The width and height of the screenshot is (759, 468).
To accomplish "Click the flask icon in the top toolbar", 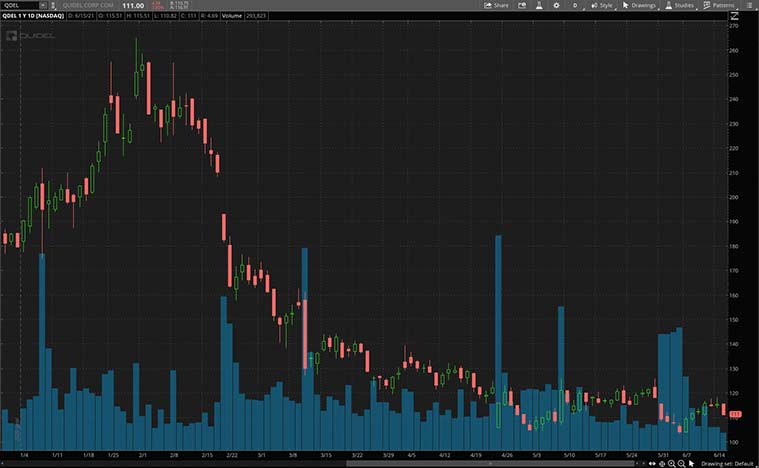I will click(537, 5).
